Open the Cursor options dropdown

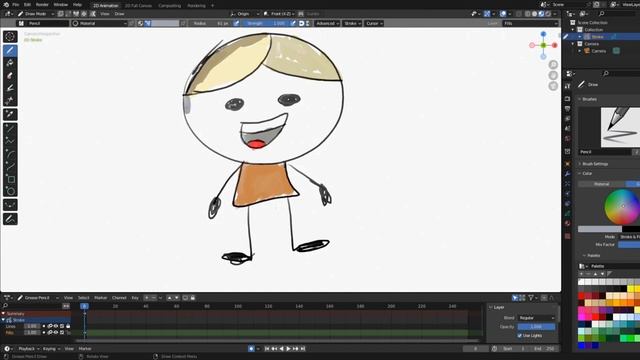click(374, 23)
